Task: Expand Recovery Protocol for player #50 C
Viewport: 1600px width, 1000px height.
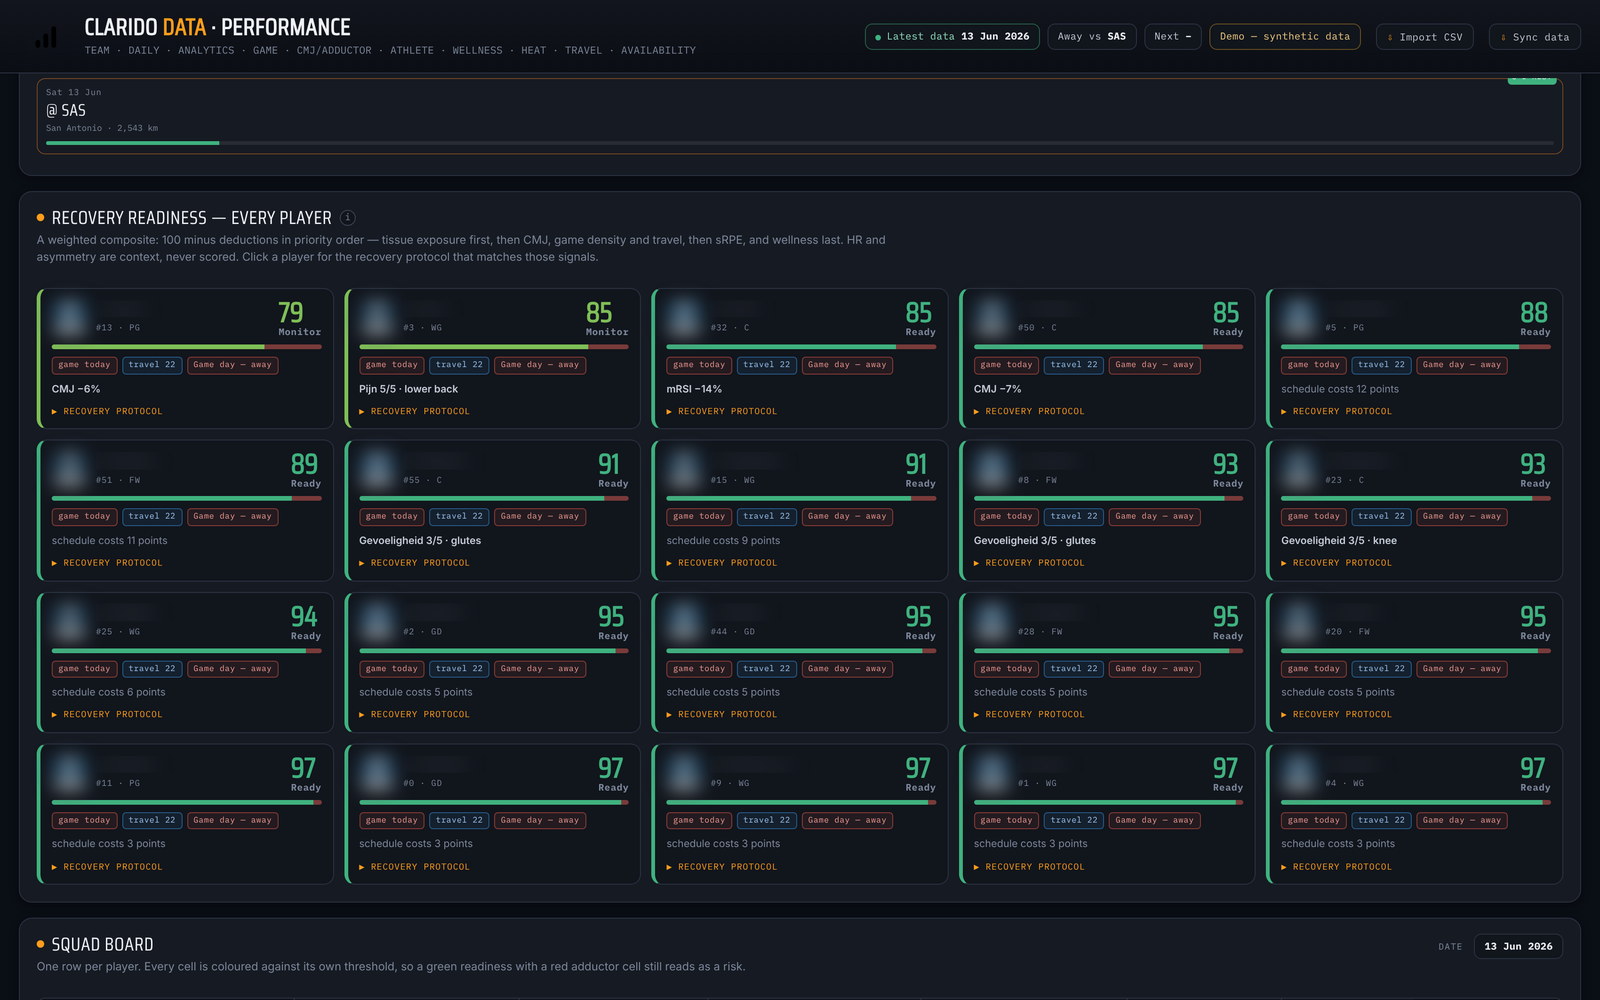Action: point(1029,411)
